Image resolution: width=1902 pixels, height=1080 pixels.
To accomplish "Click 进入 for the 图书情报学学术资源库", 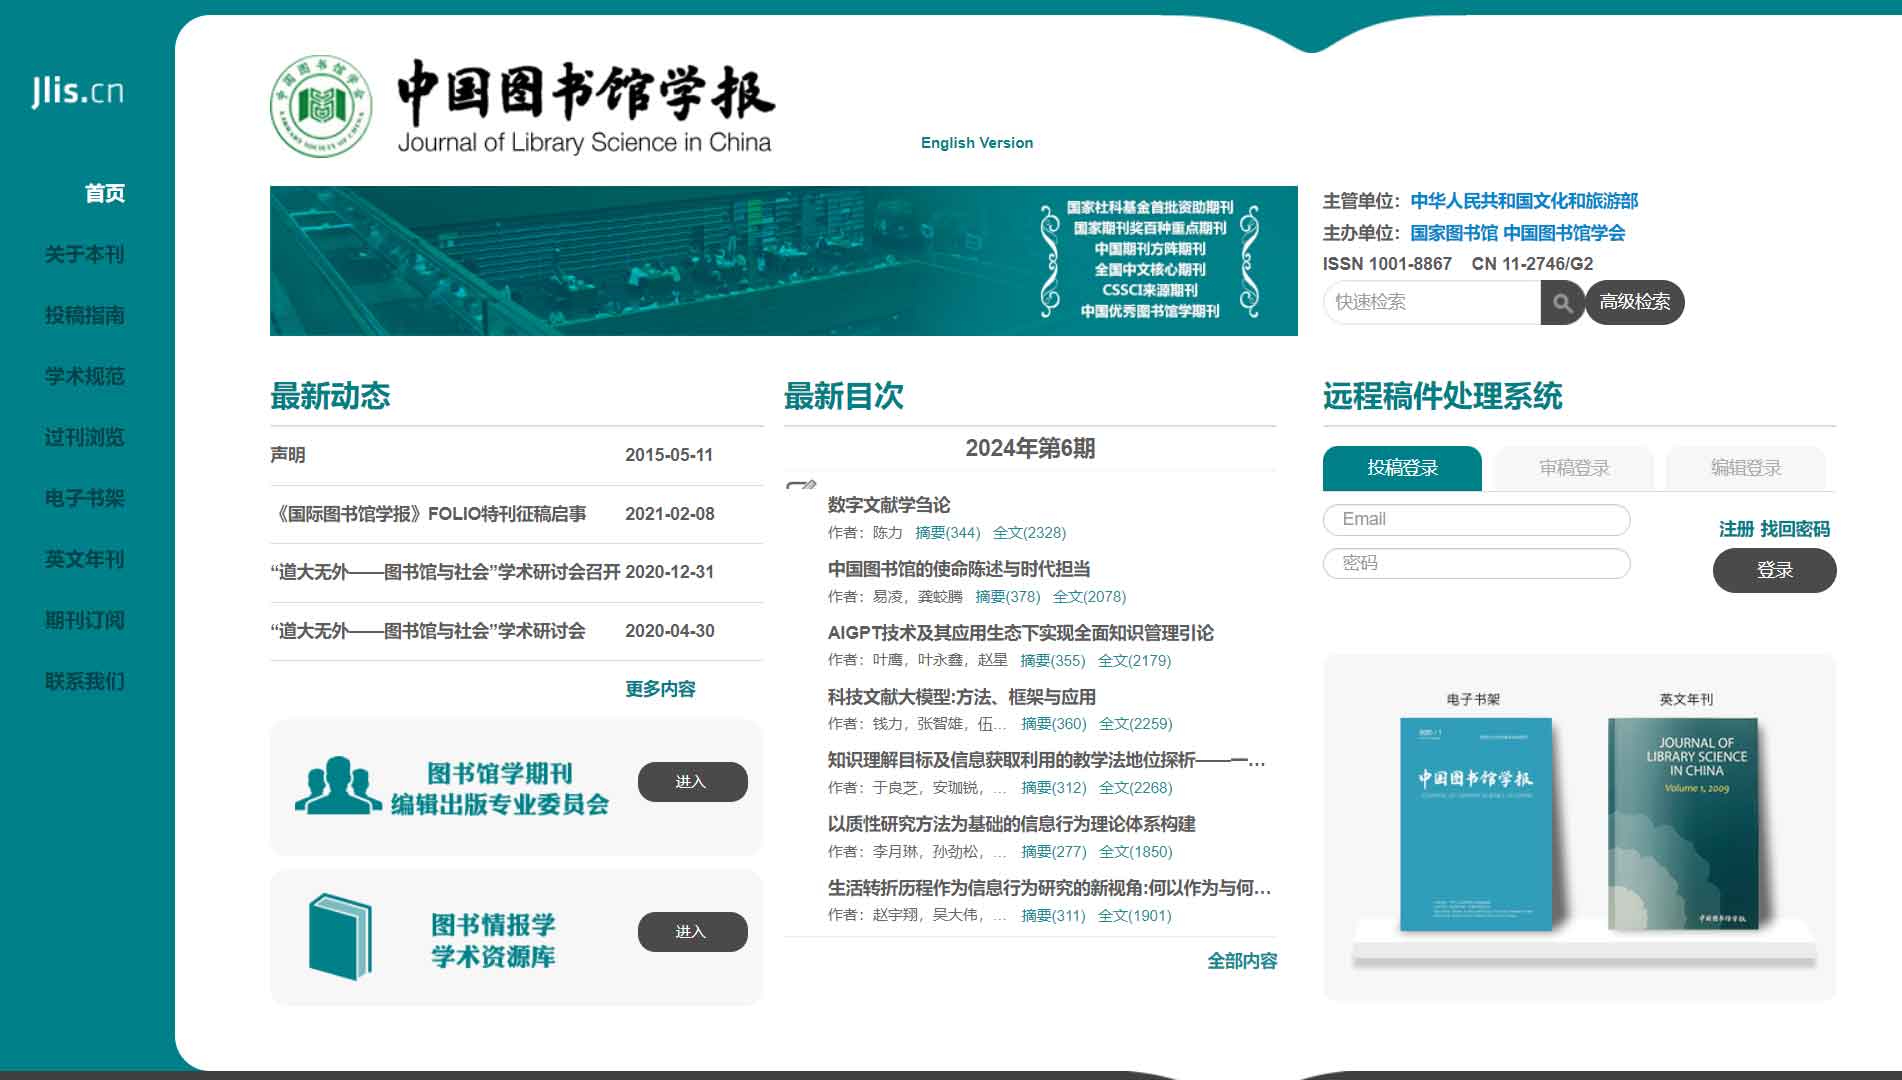I will 692,932.
